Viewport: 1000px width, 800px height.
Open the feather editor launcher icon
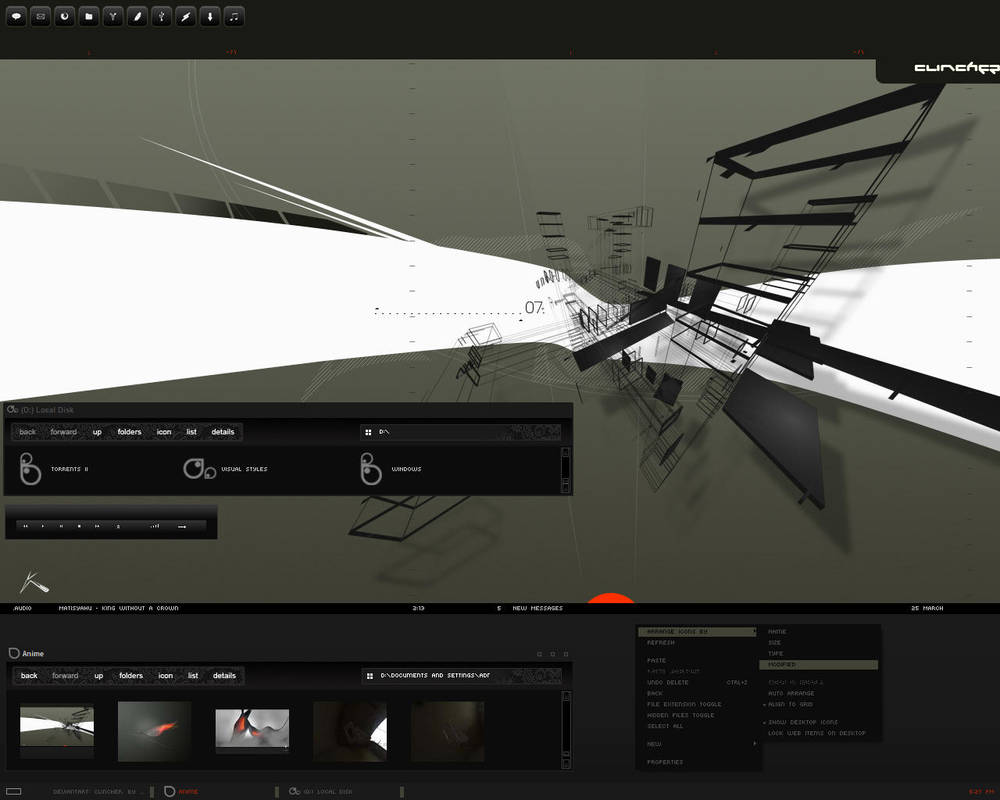(x=137, y=17)
